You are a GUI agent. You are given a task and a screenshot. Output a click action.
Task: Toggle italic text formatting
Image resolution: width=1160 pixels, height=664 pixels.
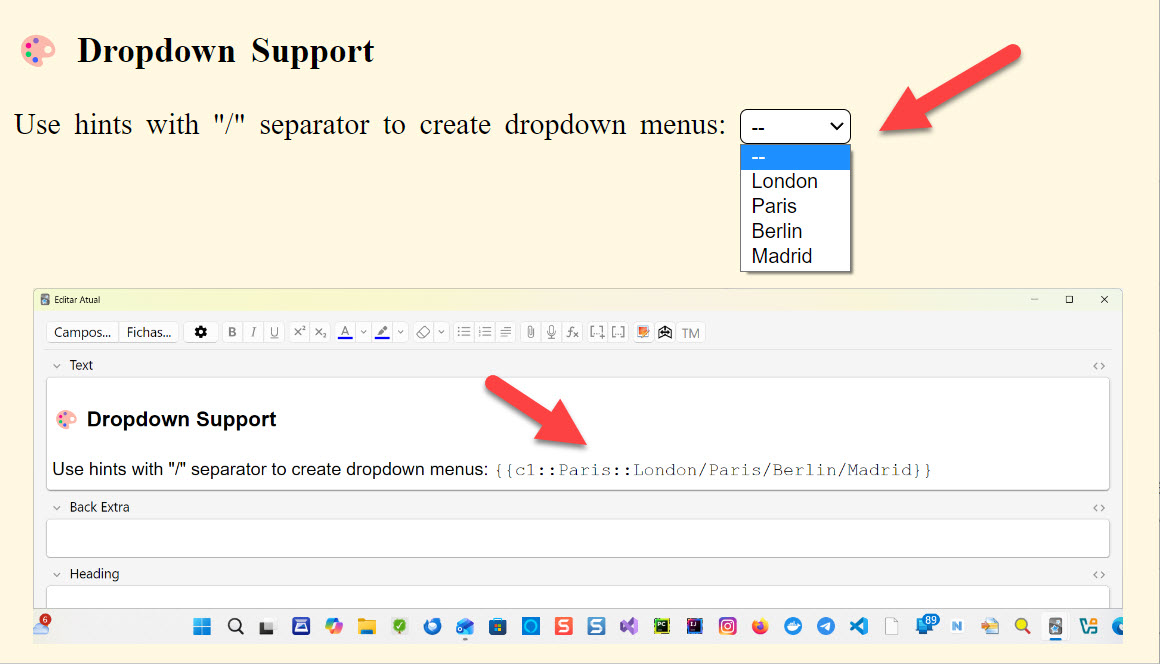[253, 332]
